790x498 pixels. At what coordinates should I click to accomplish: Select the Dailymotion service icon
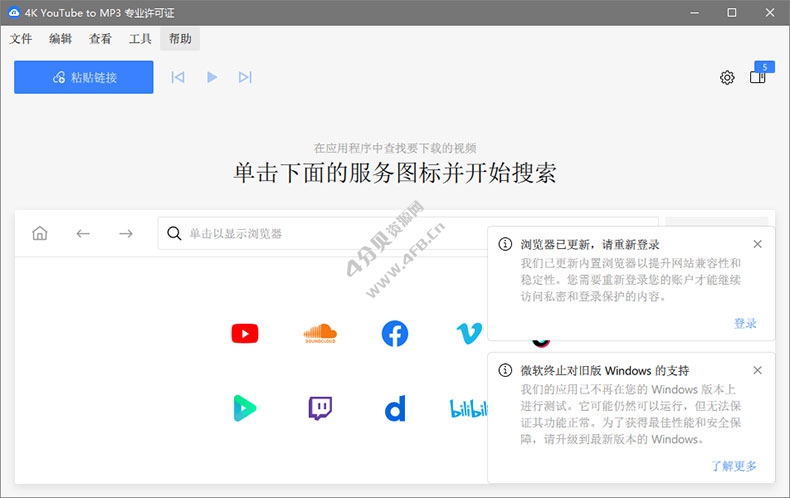coord(395,408)
